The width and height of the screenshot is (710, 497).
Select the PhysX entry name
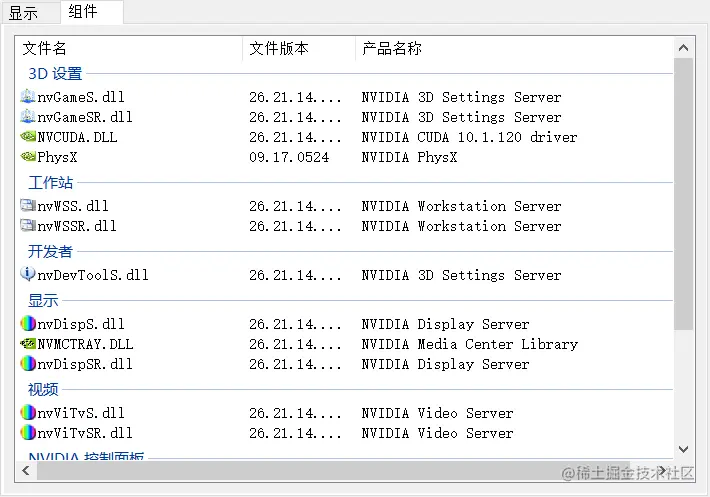57,157
